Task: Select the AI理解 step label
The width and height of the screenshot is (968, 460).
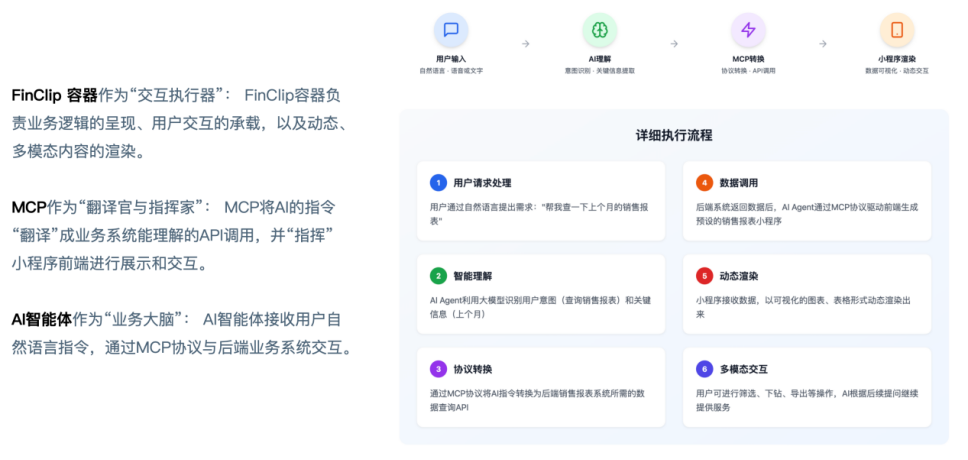Action: tap(599, 59)
